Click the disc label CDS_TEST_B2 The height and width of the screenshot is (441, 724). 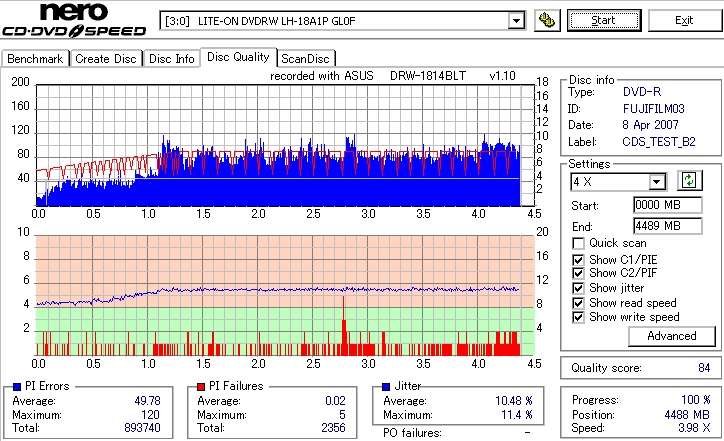coord(658,142)
